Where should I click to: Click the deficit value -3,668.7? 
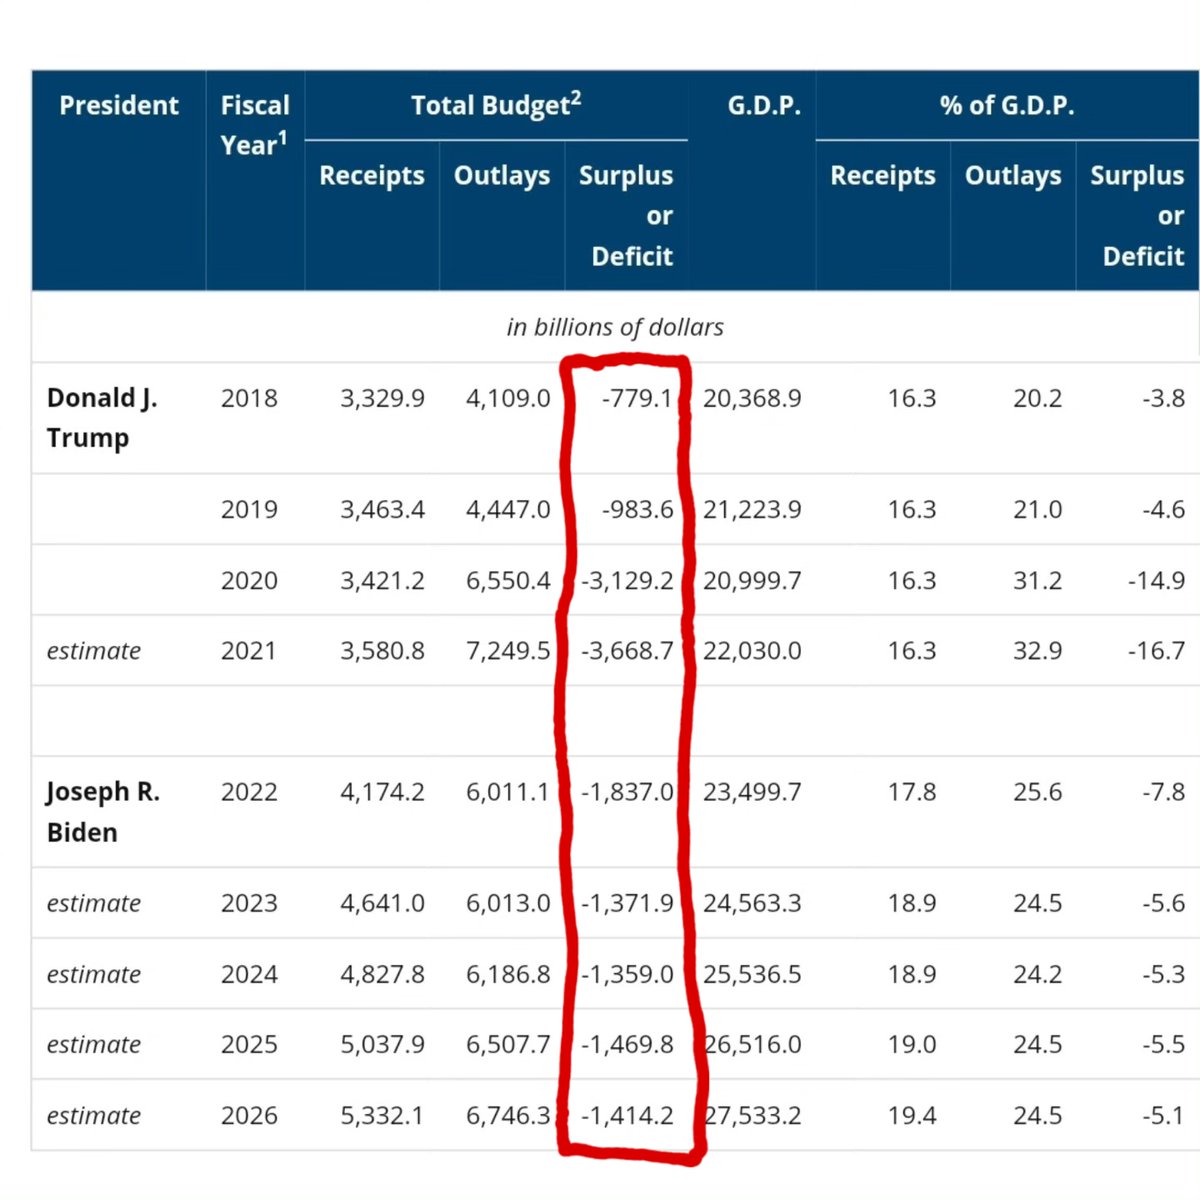point(627,650)
